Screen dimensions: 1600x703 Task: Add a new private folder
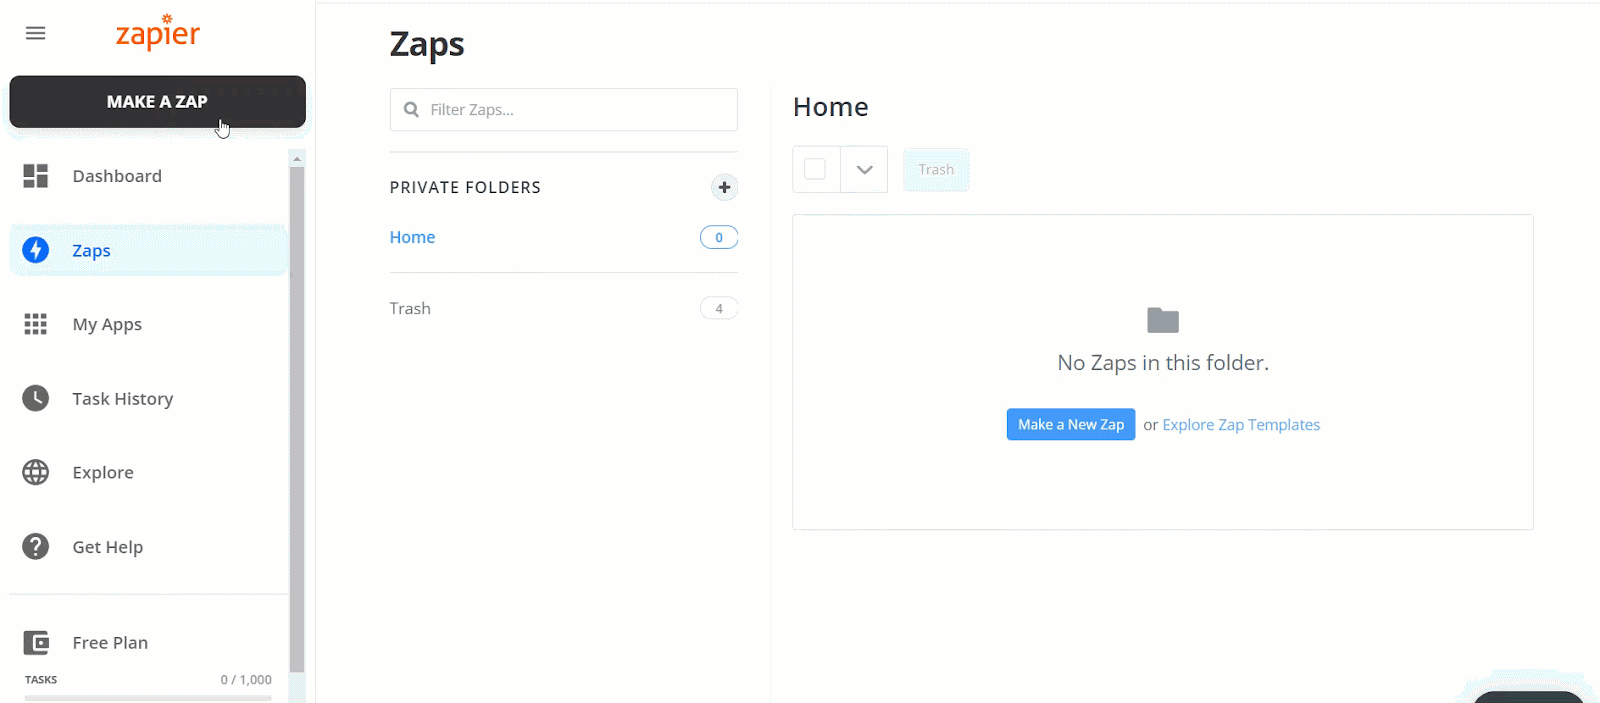(x=724, y=187)
